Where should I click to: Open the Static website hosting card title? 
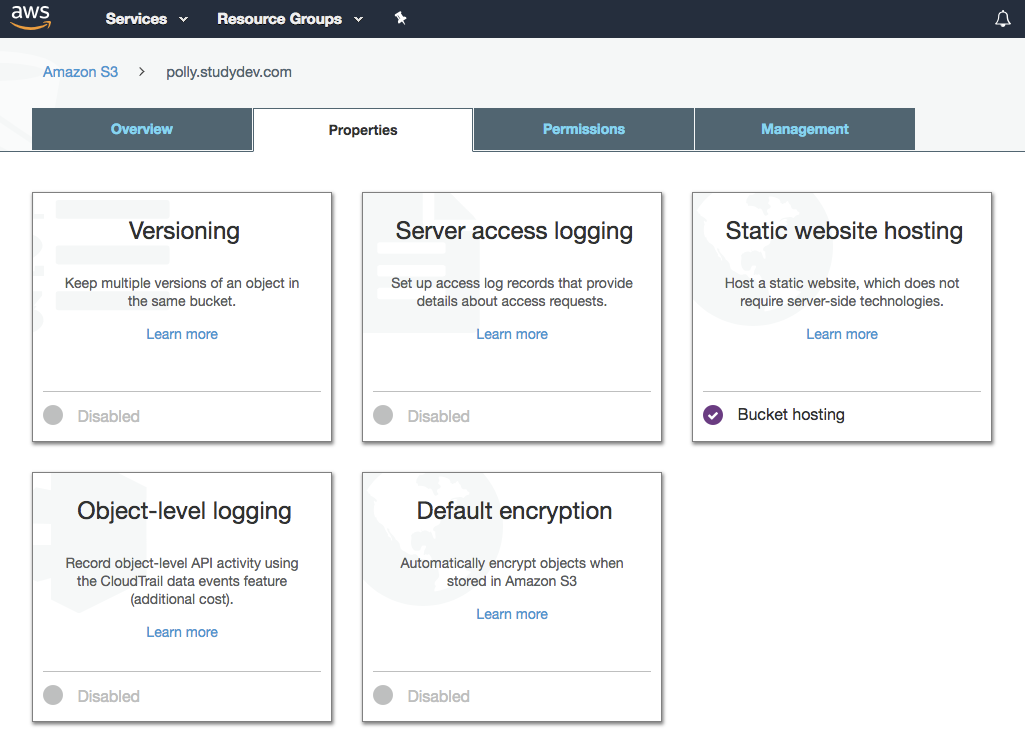coord(844,231)
